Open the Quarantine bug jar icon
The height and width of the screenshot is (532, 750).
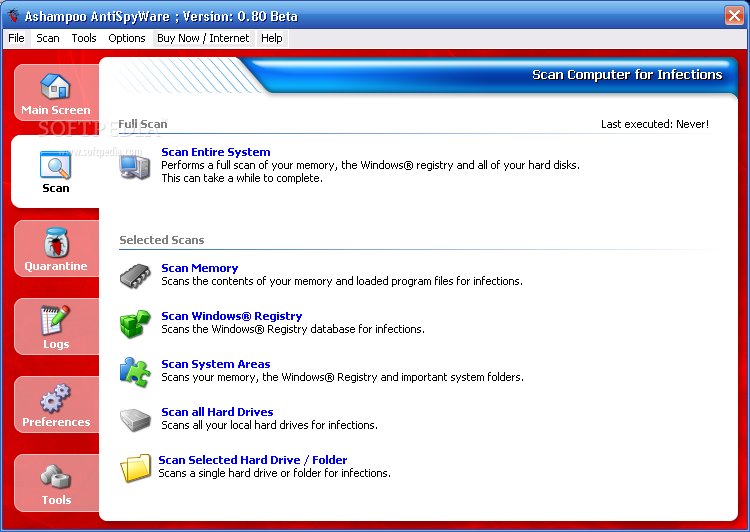pyautogui.click(x=56, y=243)
